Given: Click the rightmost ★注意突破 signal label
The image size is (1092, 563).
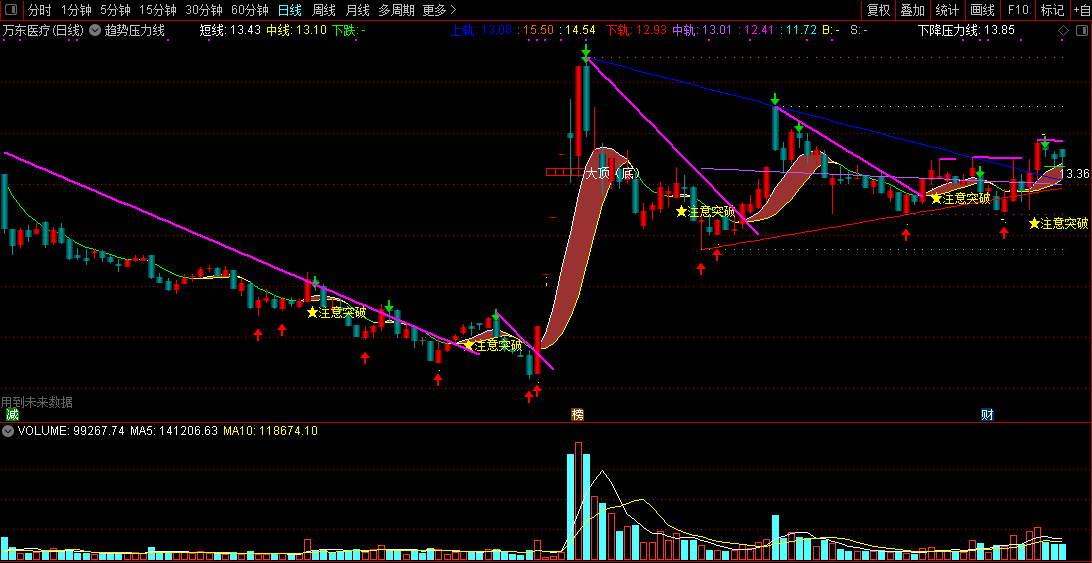Looking at the screenshot, I should (x=1059, y=224).
